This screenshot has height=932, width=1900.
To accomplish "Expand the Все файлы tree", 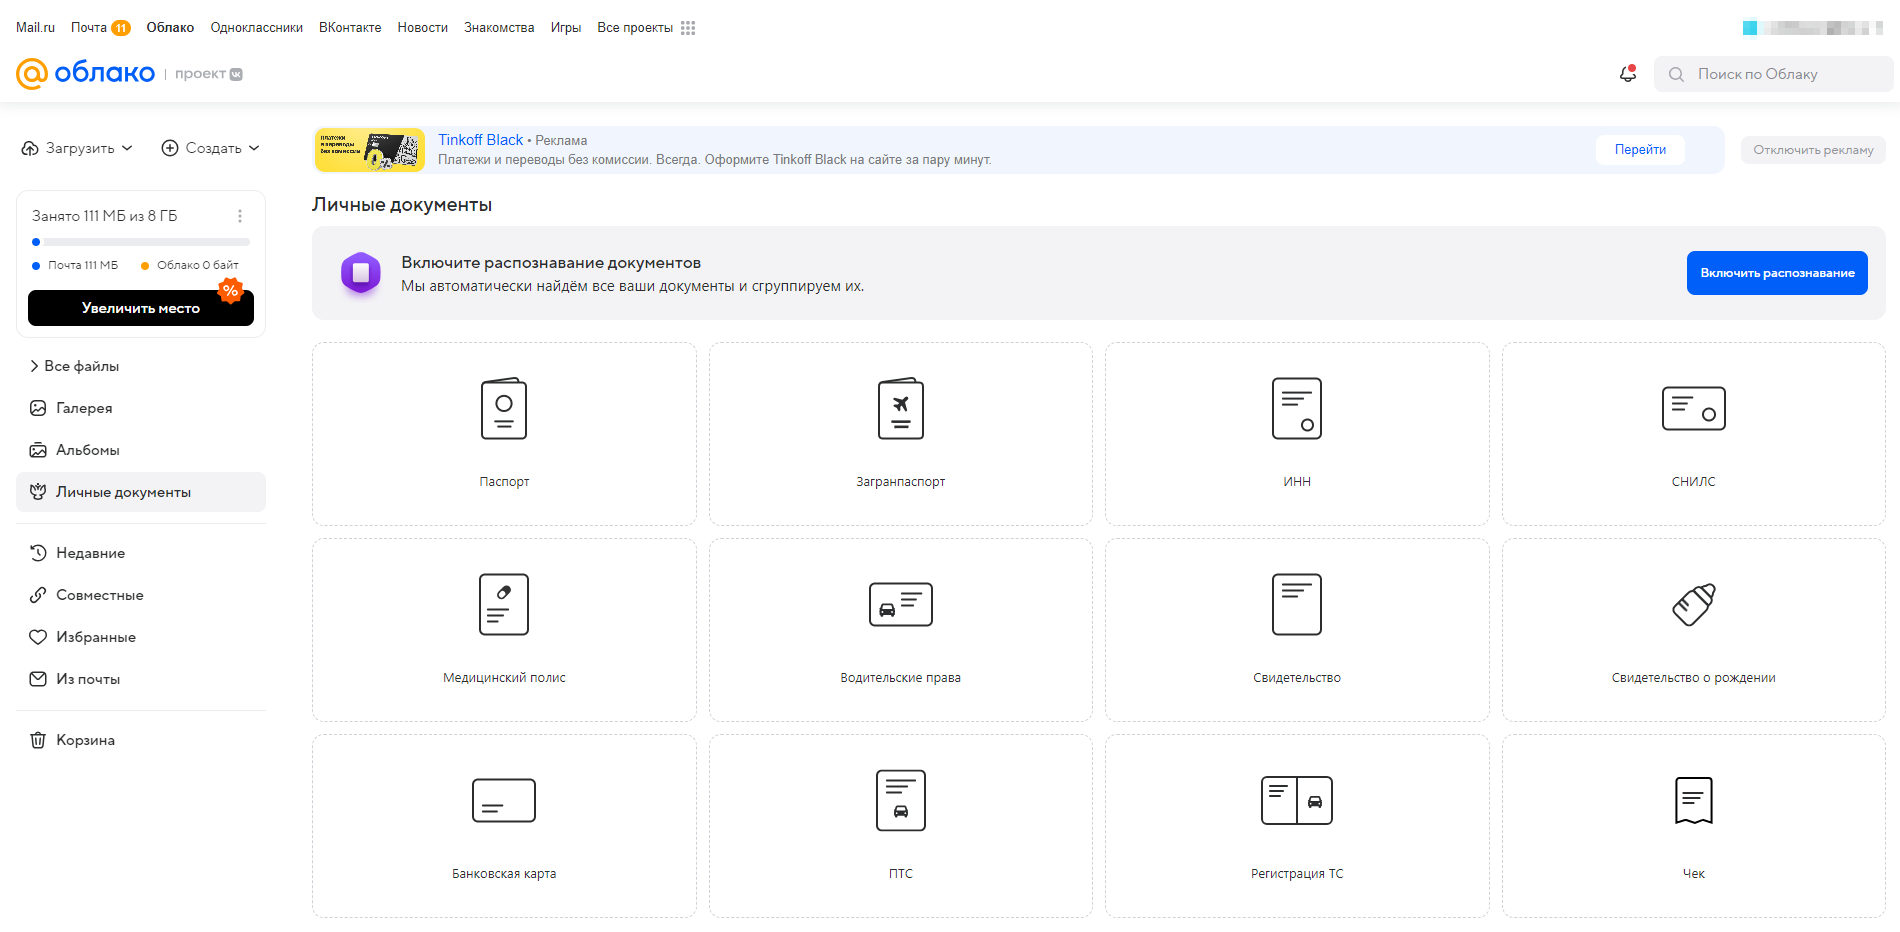I will pyautogui.click(x=35, y=366).
